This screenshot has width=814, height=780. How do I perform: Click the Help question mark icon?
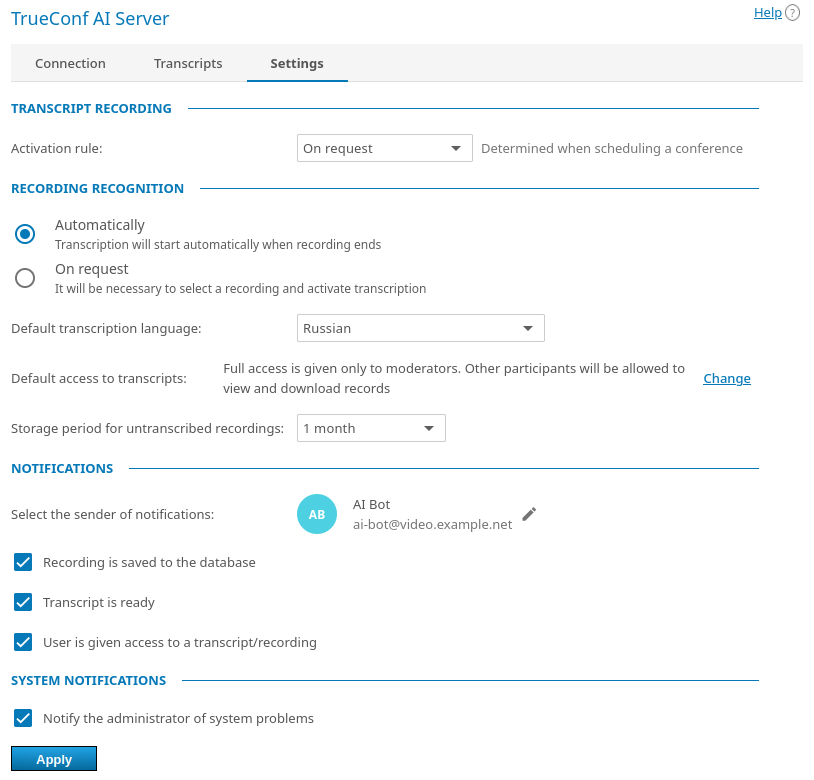click(793, 13)
